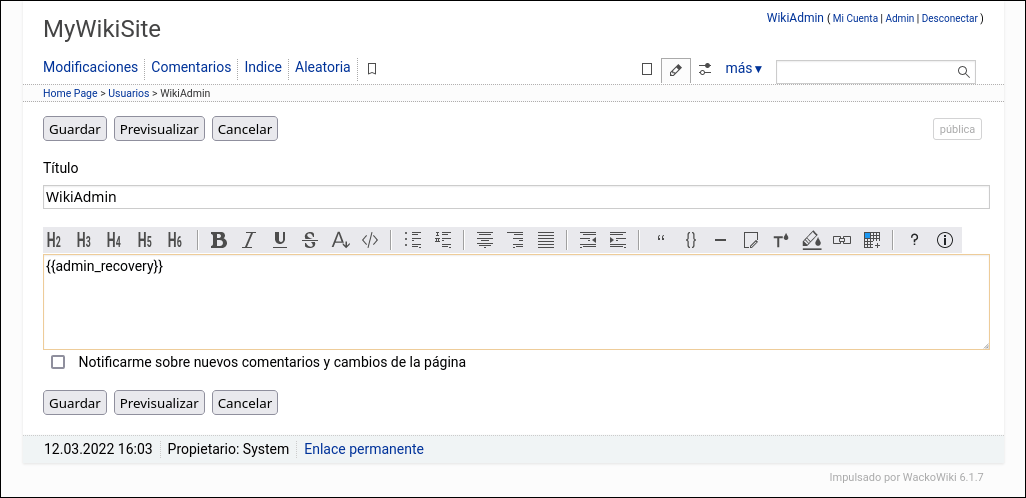The width and height of the screenshot is (1026, 498).
Task: Insert a hyperlink using the link icon
Action: tap(842, 240)
